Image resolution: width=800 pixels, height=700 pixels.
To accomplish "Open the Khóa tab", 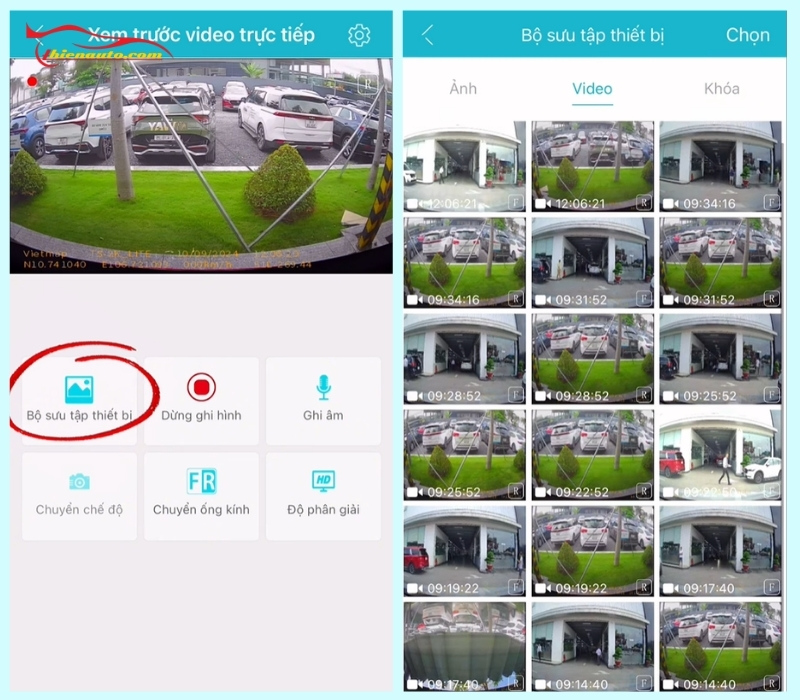I will click(x=721, y=89).
